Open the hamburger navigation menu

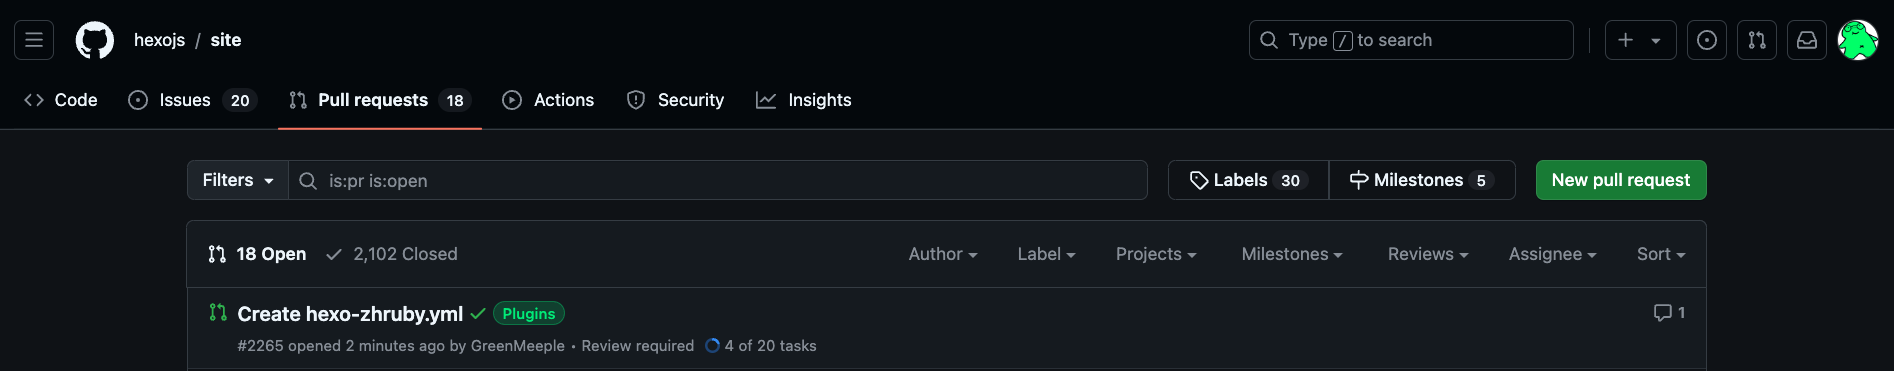tap(34, 40)
